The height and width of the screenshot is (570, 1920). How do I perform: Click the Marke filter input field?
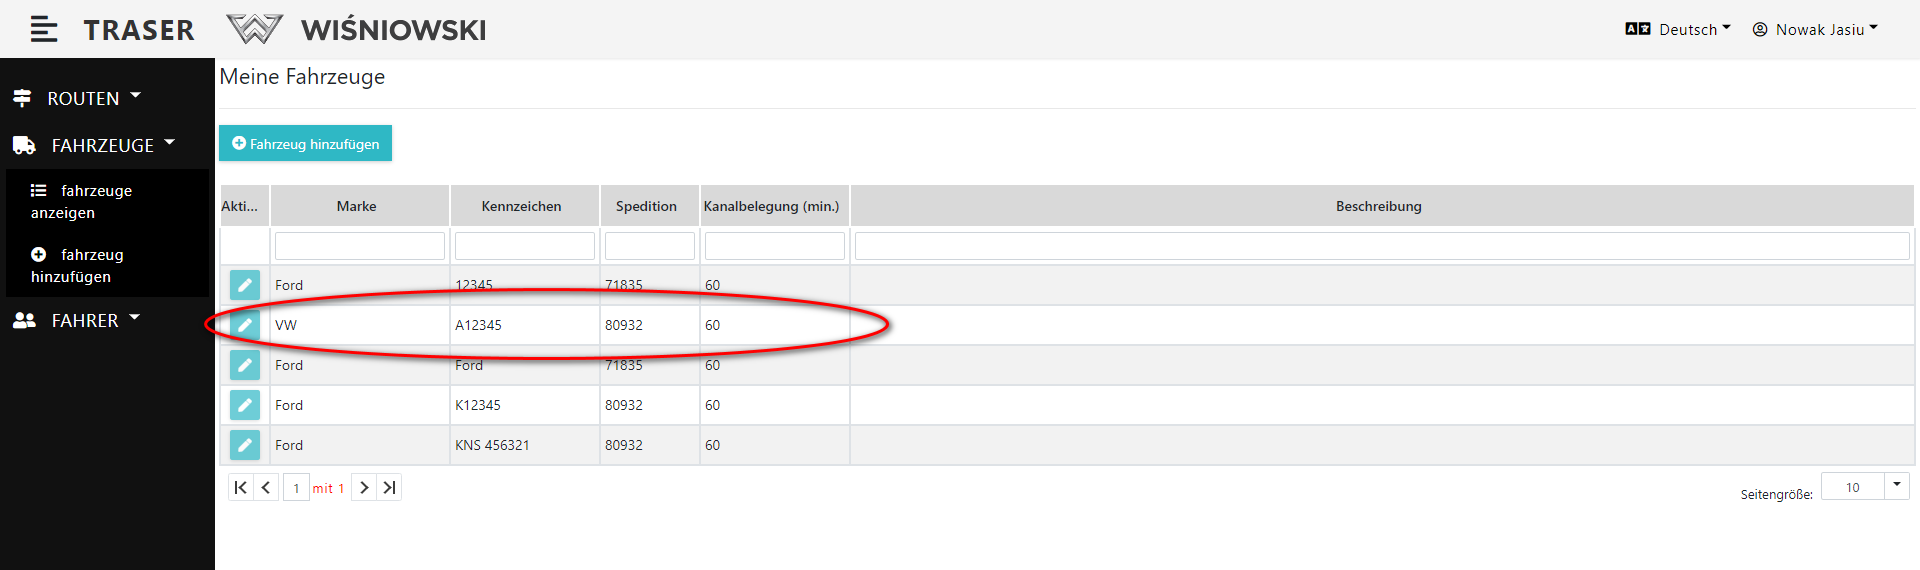(360, 246)
